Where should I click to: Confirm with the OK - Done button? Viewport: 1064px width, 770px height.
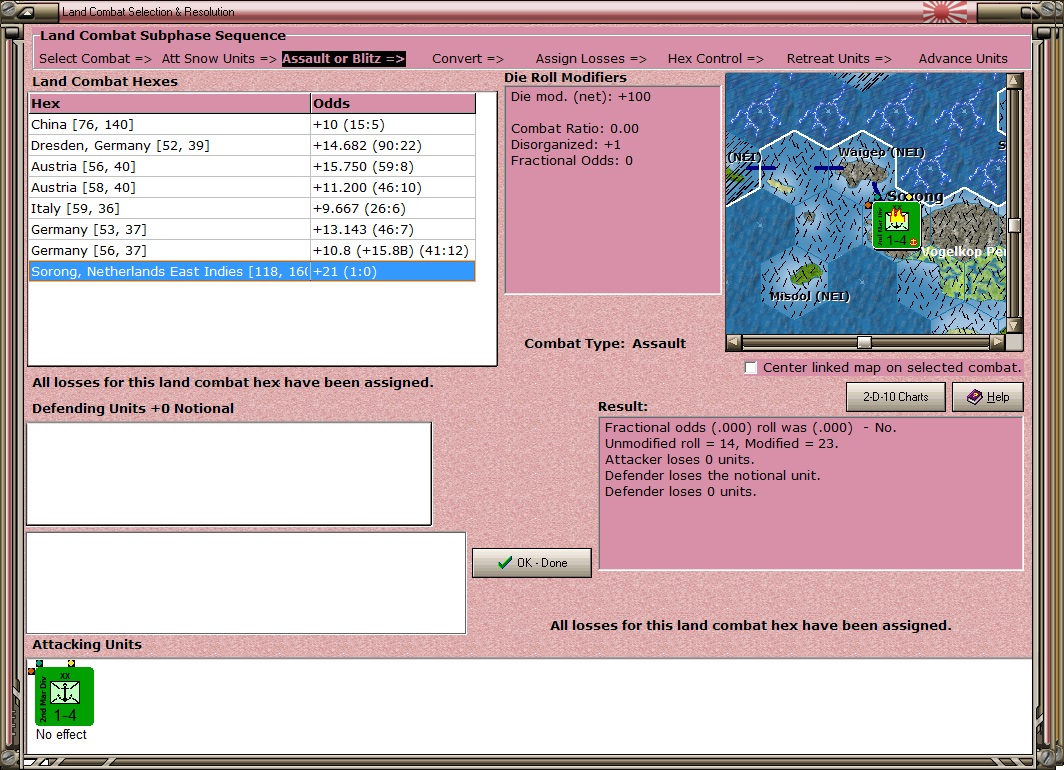coord(531,562)
